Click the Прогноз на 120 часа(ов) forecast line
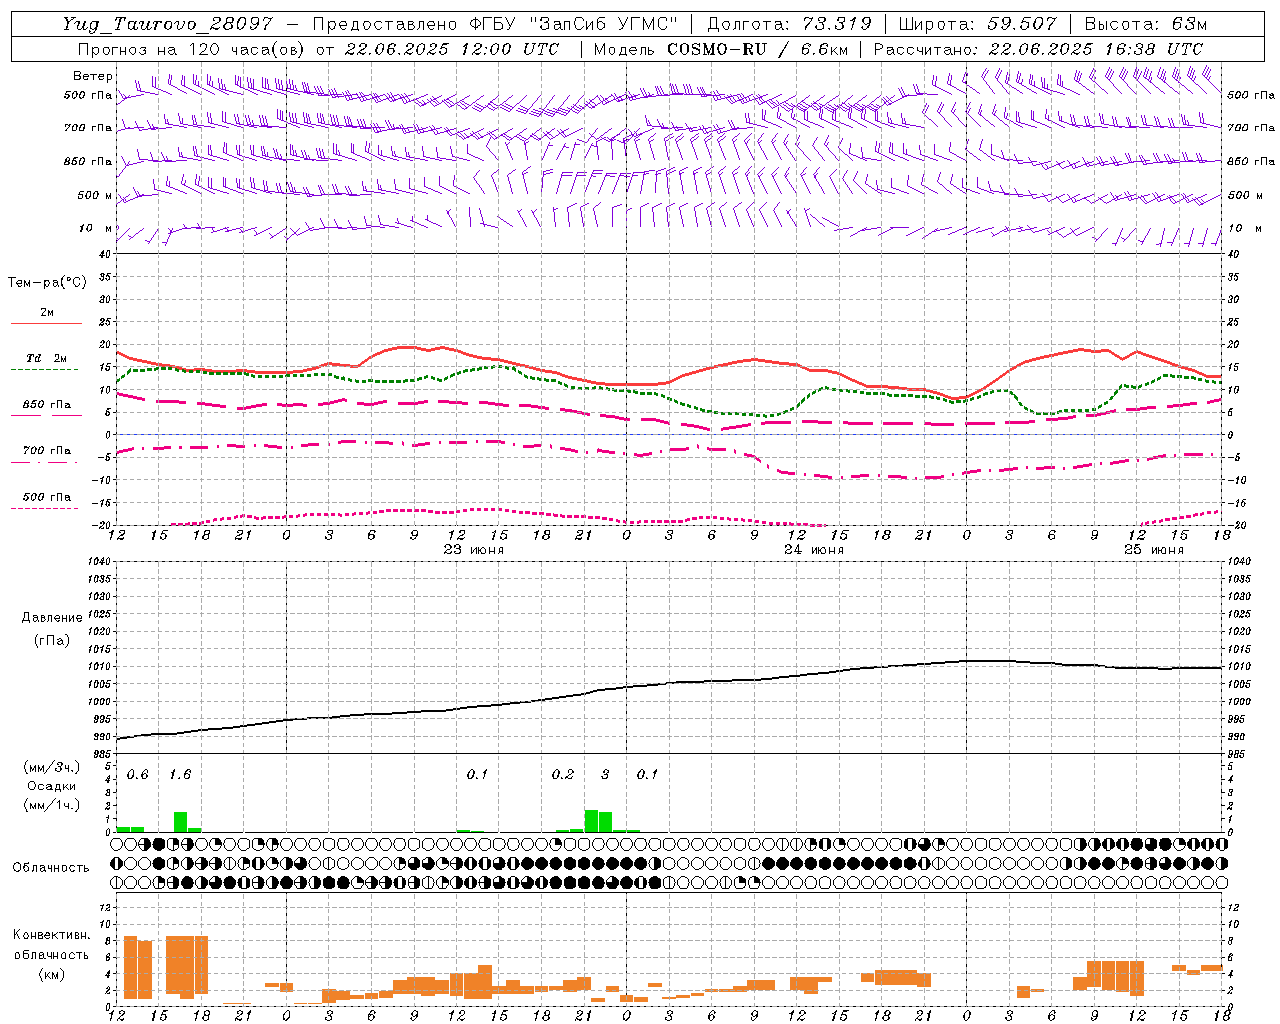 pos(318,49)
